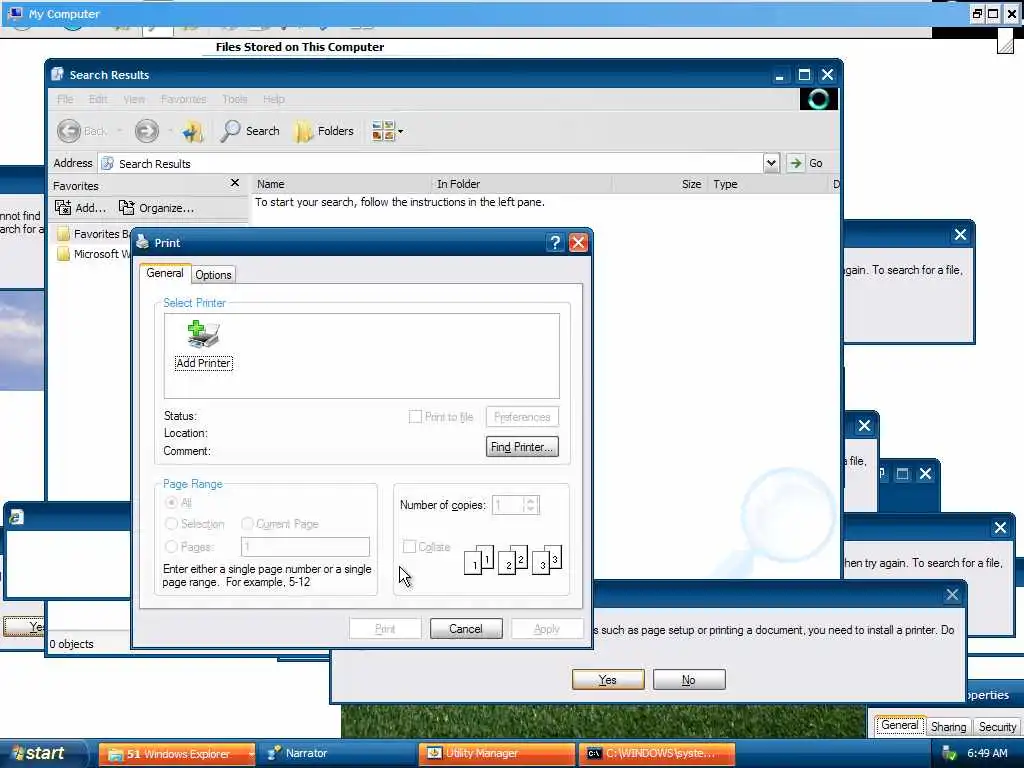Open the Security tab in properties window
1024x768 pixels.
[997, 727]
